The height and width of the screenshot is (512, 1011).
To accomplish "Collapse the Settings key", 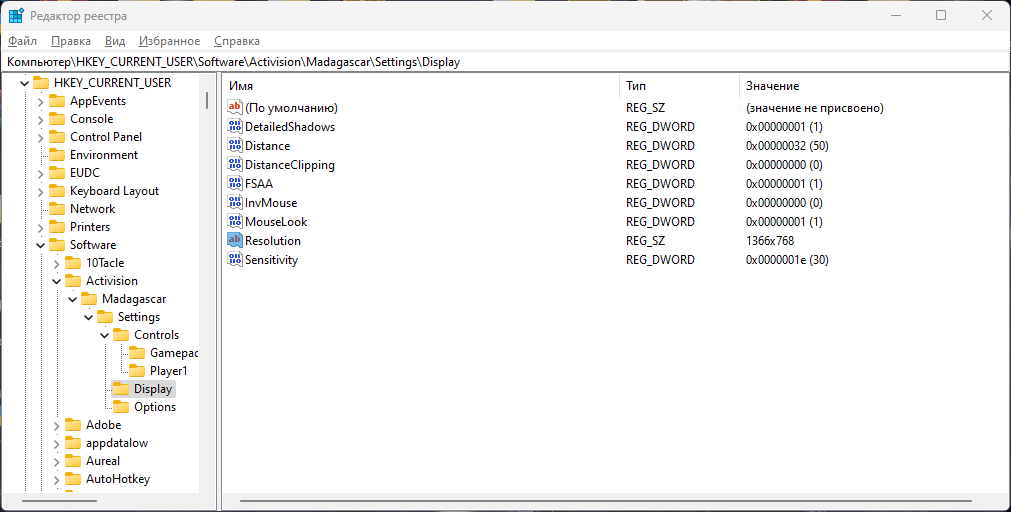I will pyautogui.click(x=88, y=317).
